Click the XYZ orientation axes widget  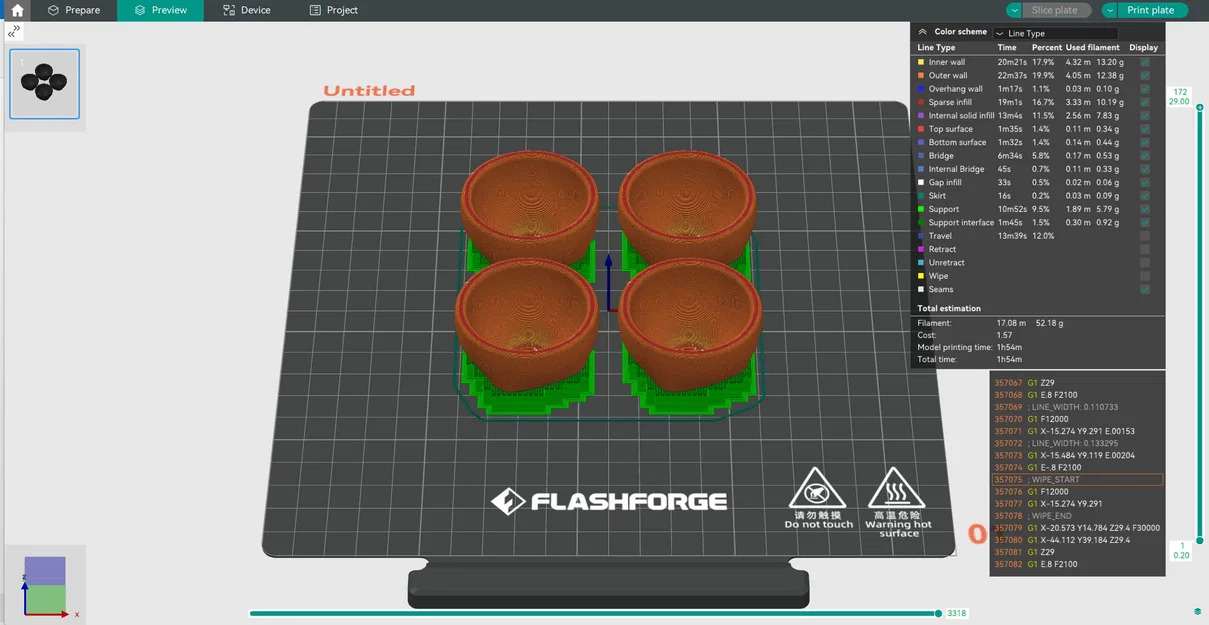(x=46, y=587)
